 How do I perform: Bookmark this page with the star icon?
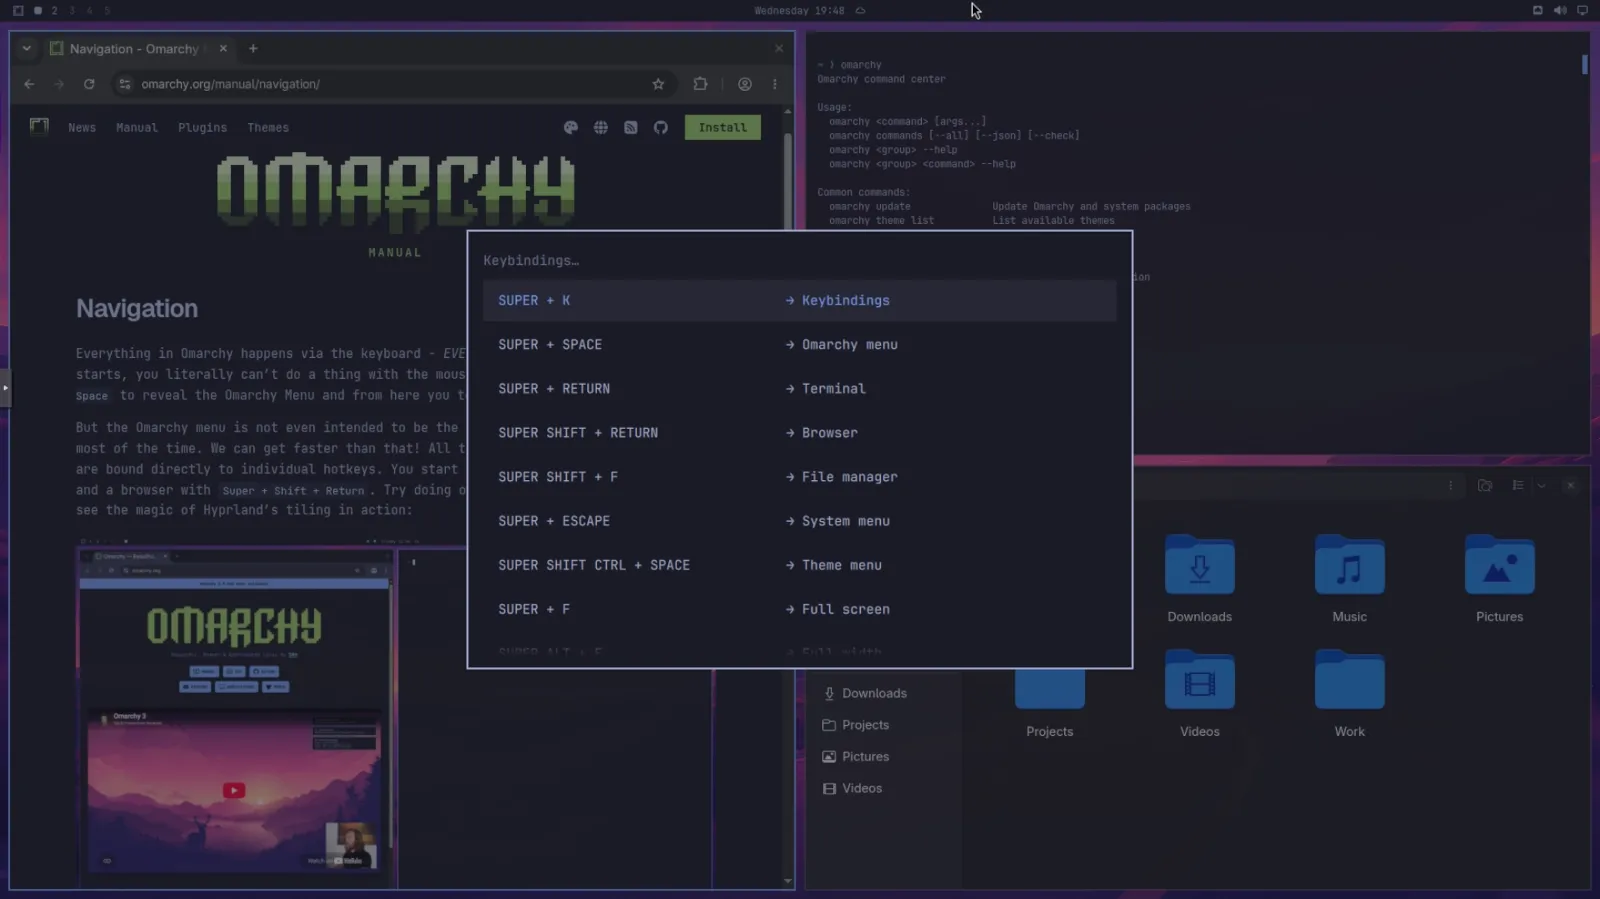(658, 84)
